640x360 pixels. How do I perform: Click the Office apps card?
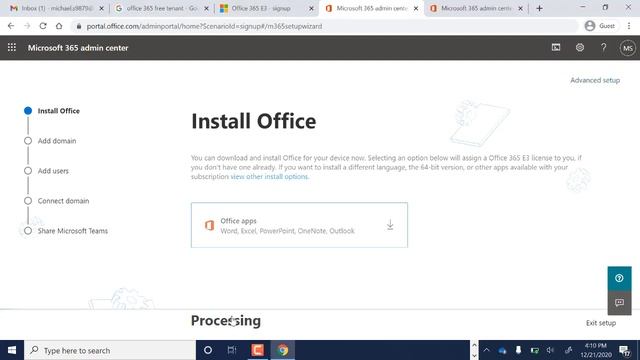click(x=299, y=225)
